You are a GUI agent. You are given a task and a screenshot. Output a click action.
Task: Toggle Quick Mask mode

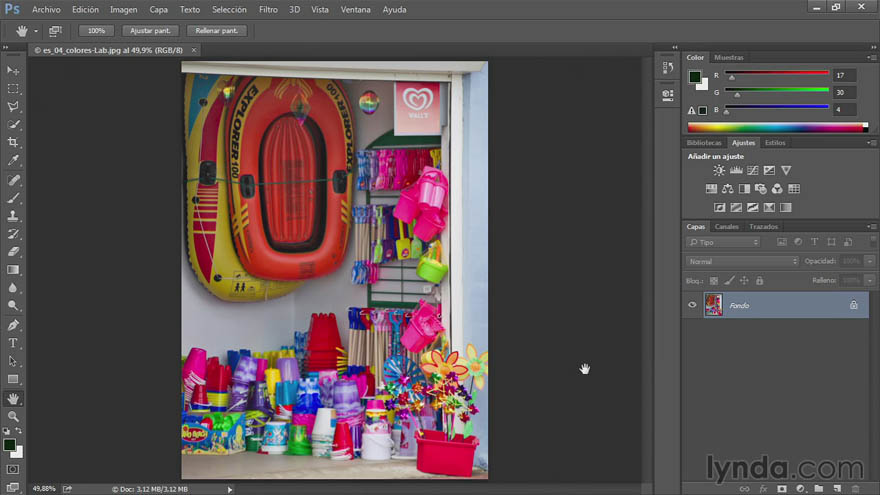pyautogui.click(x=13, y=469)
